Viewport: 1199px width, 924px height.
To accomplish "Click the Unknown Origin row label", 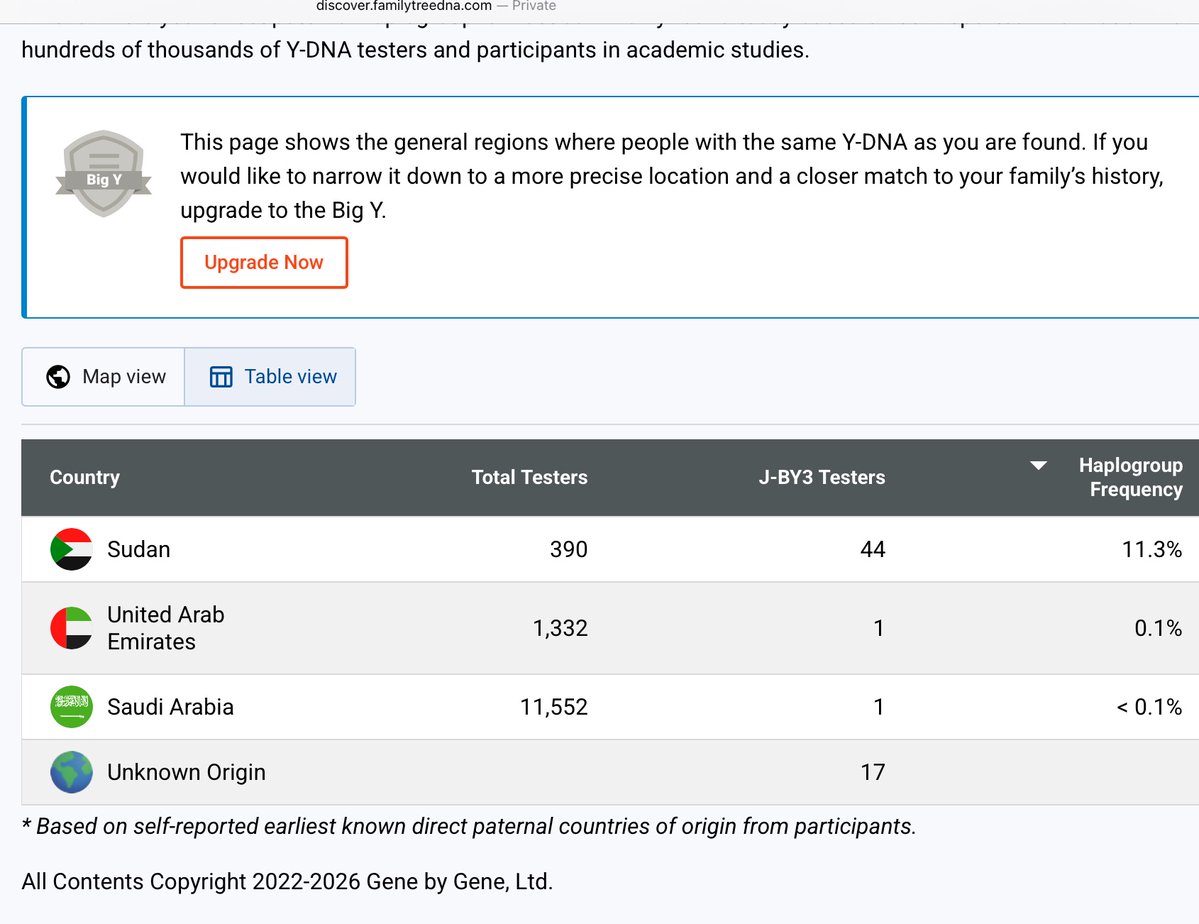I will pyautogui.click(x=187, y=773).
